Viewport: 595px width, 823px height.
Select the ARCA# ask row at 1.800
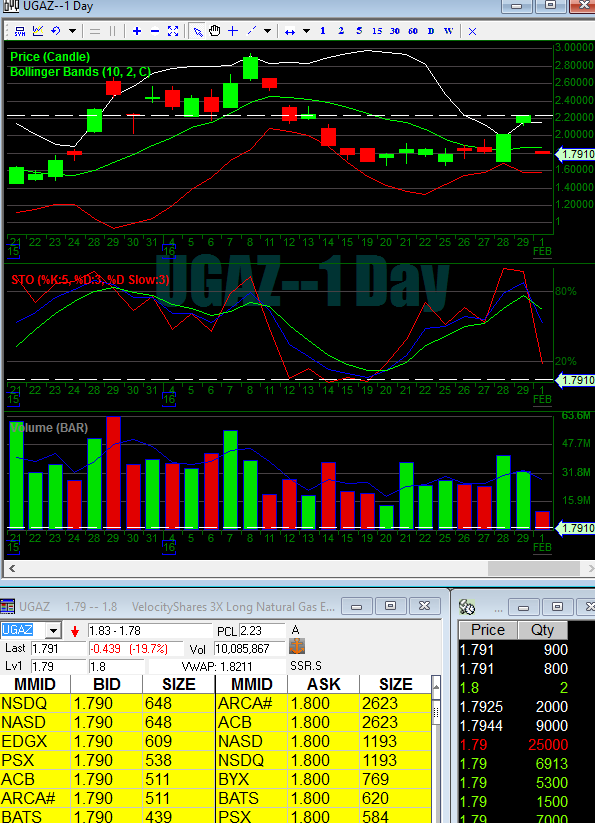(323, 703)
